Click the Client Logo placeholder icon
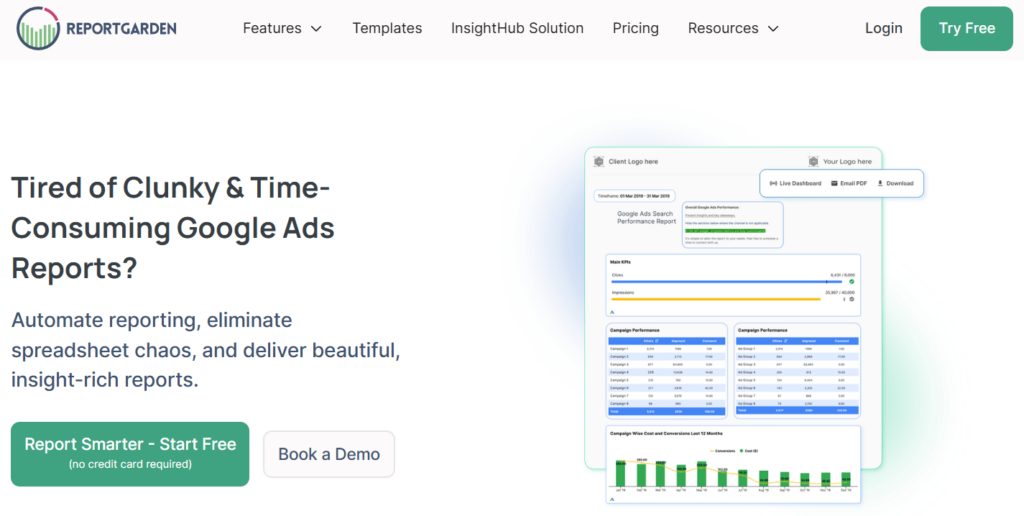1024x516 pixels. tap(599, 161)
